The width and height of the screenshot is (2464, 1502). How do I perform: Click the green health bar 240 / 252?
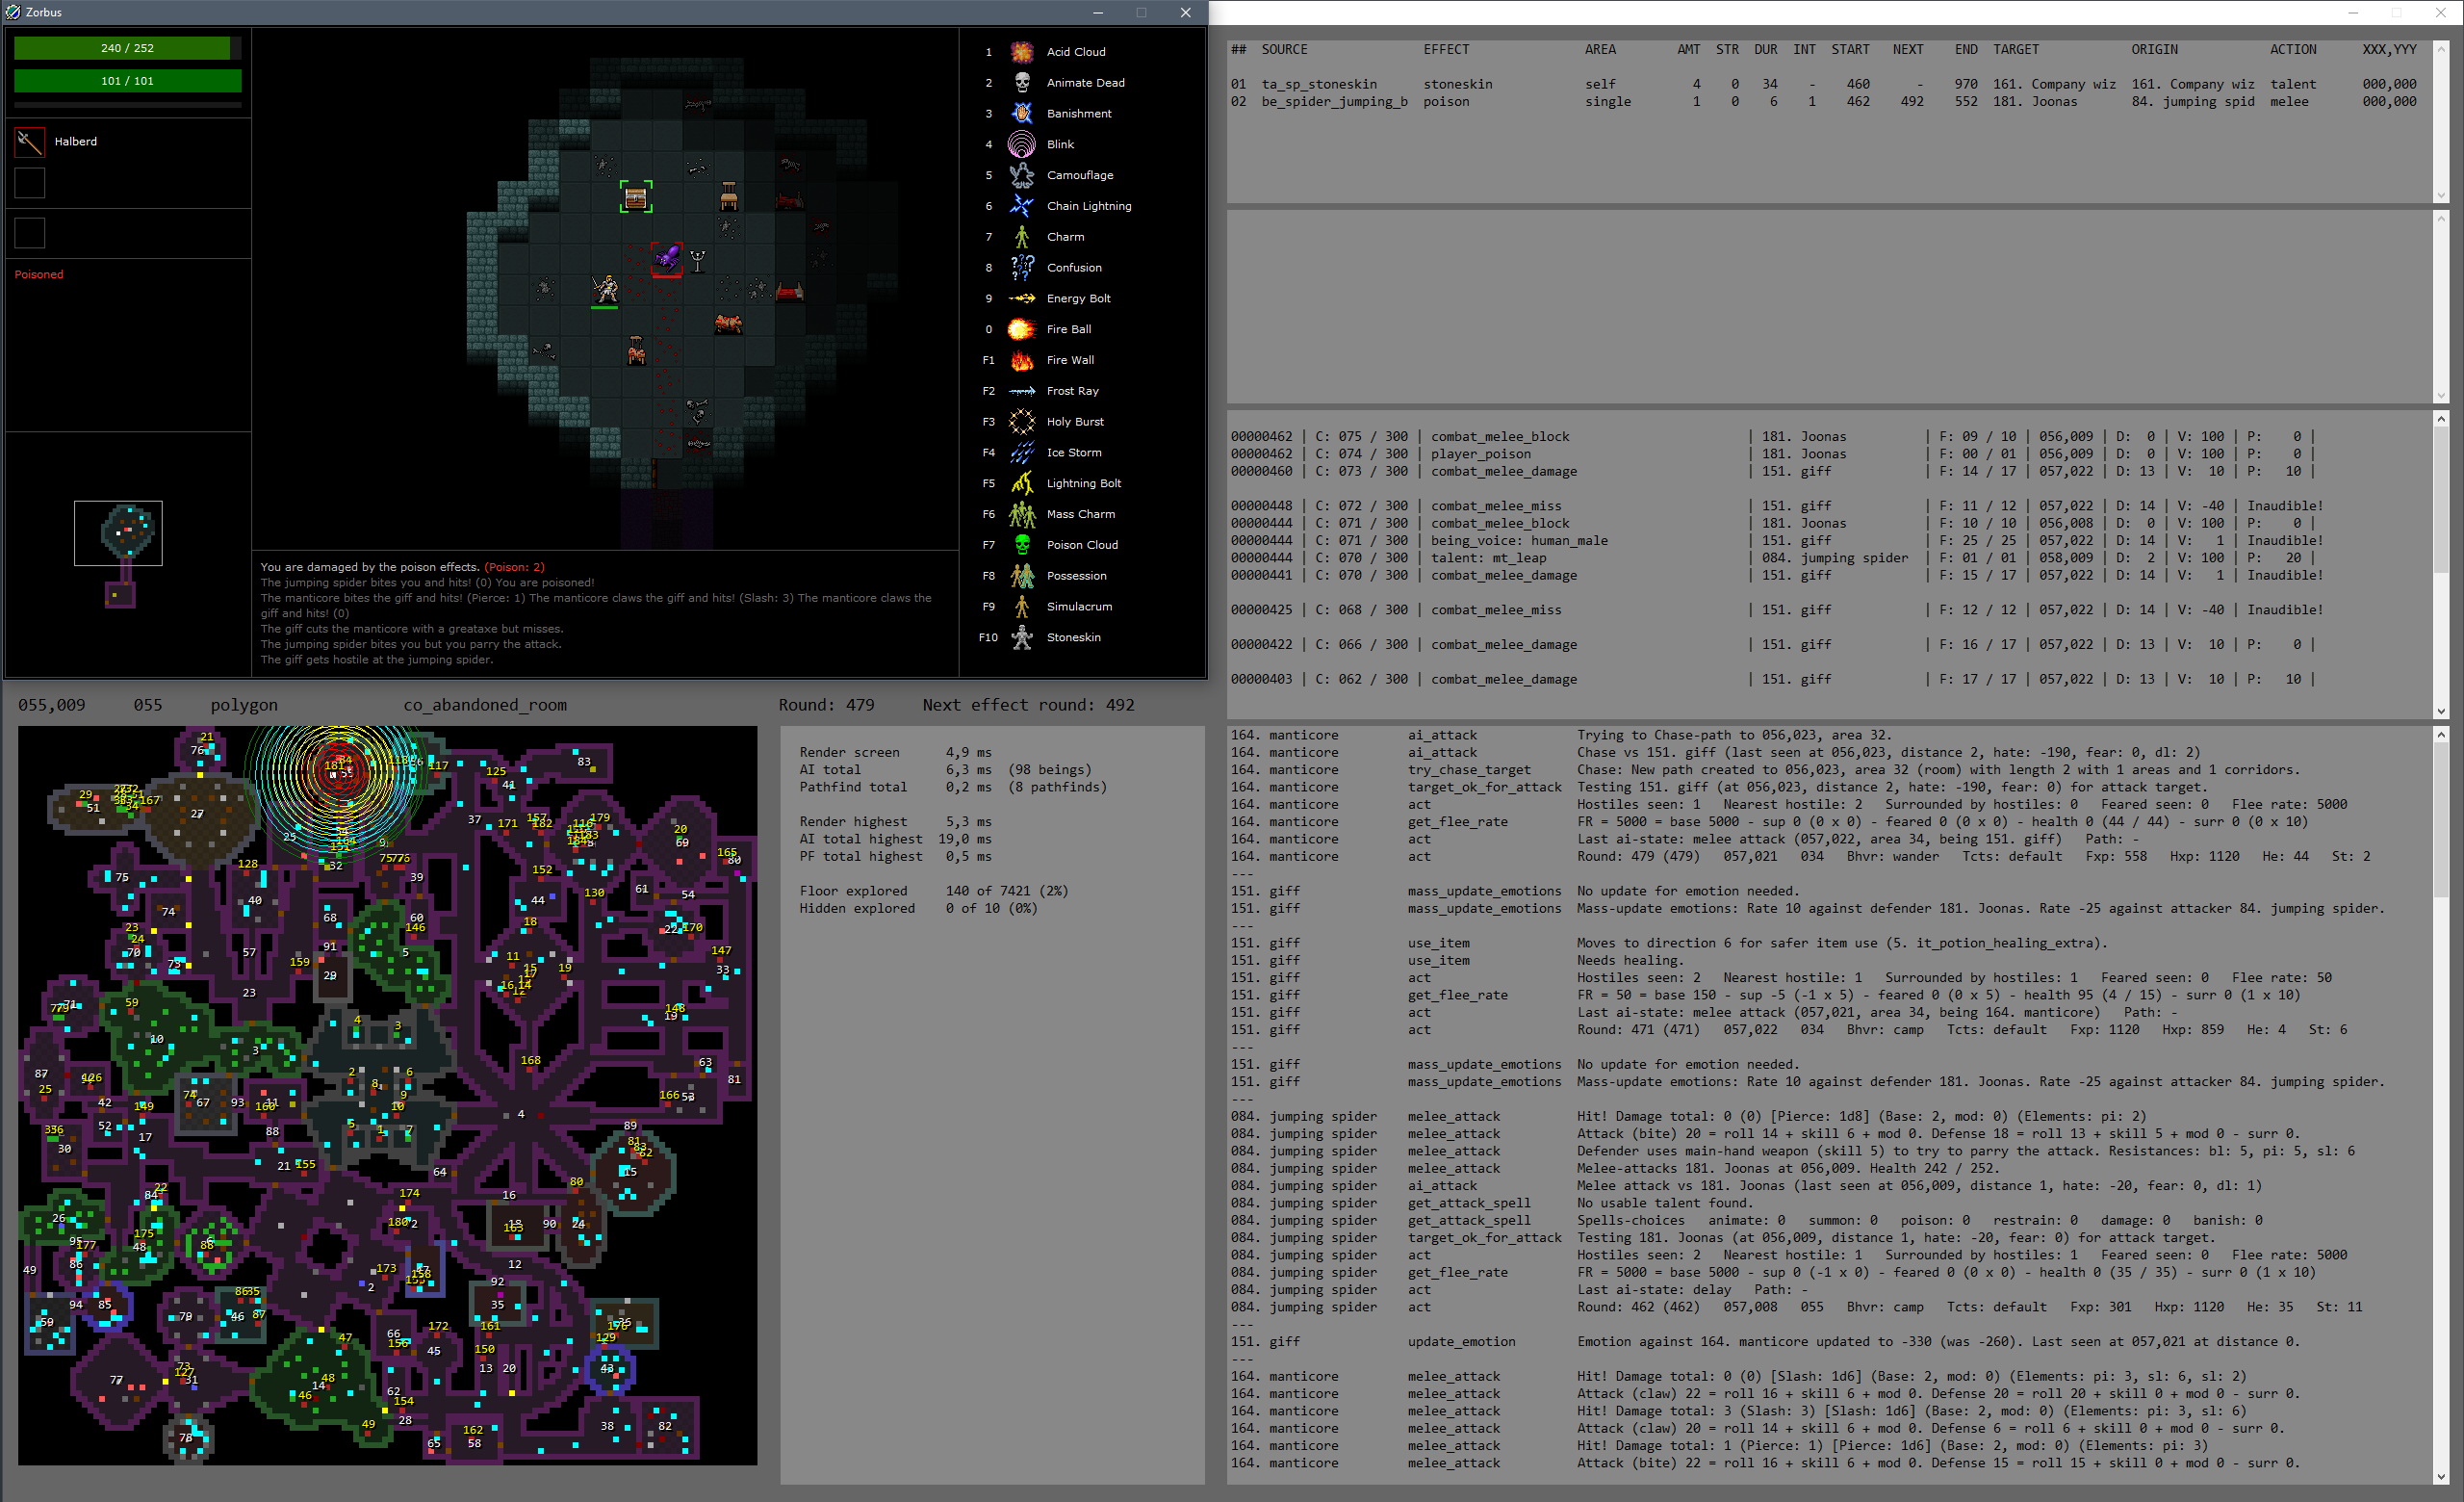coord(127,48)
